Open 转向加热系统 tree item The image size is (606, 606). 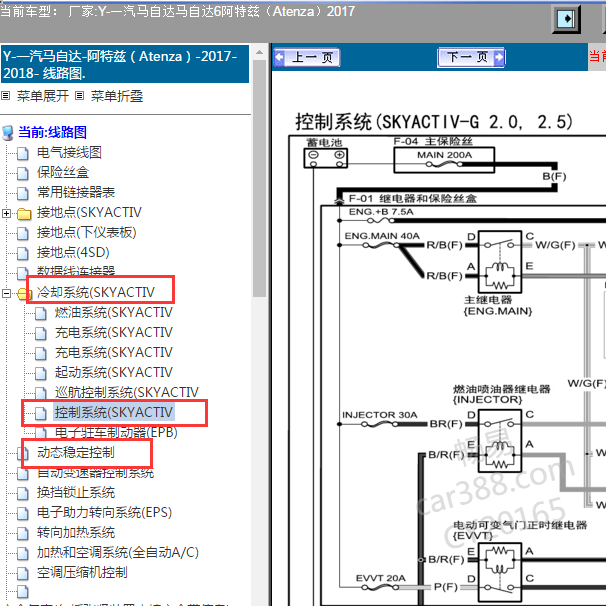[76, 533]
